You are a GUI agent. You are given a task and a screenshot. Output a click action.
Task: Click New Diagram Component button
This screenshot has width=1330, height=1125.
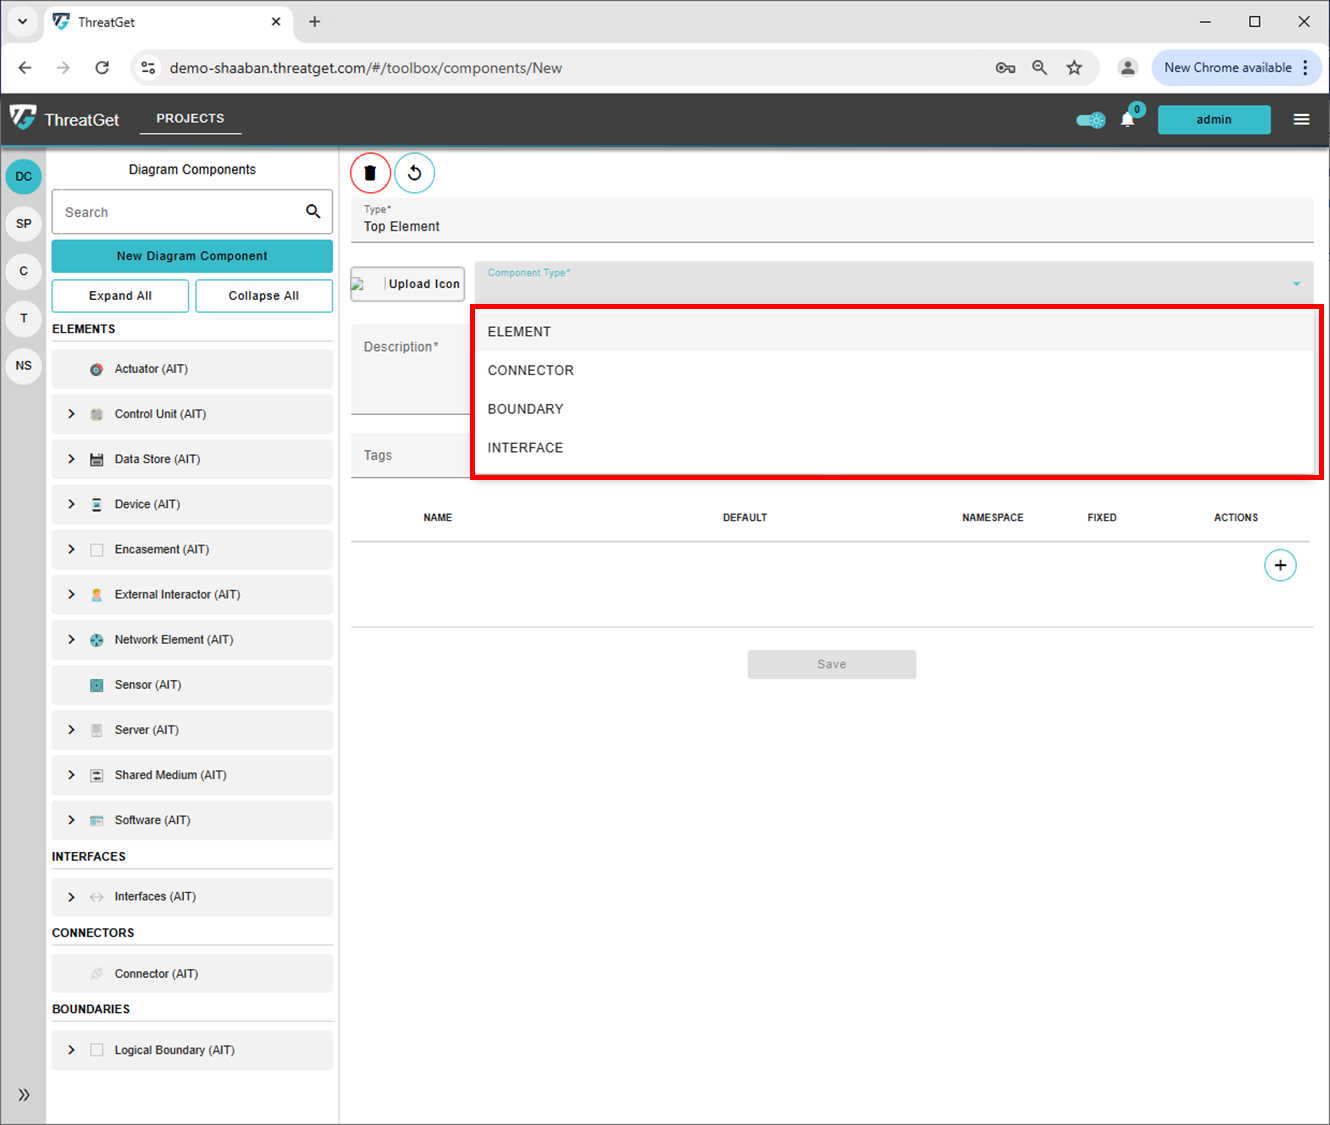point(192,256)
